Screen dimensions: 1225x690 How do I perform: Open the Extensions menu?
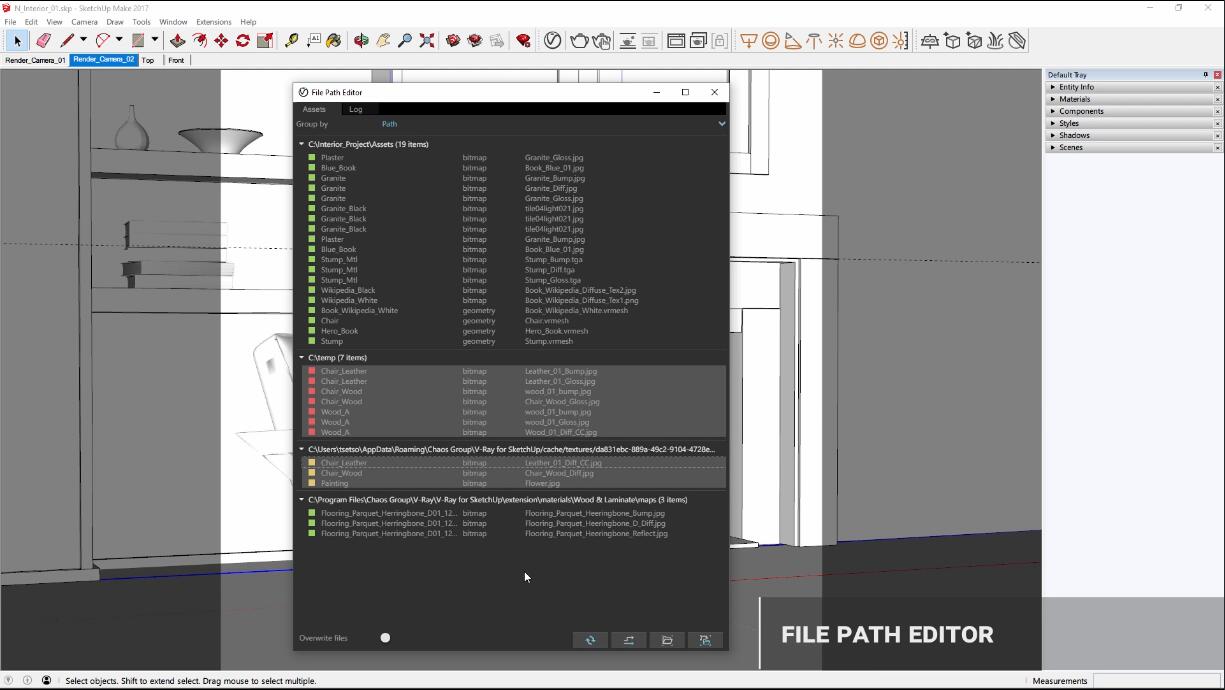213,22
